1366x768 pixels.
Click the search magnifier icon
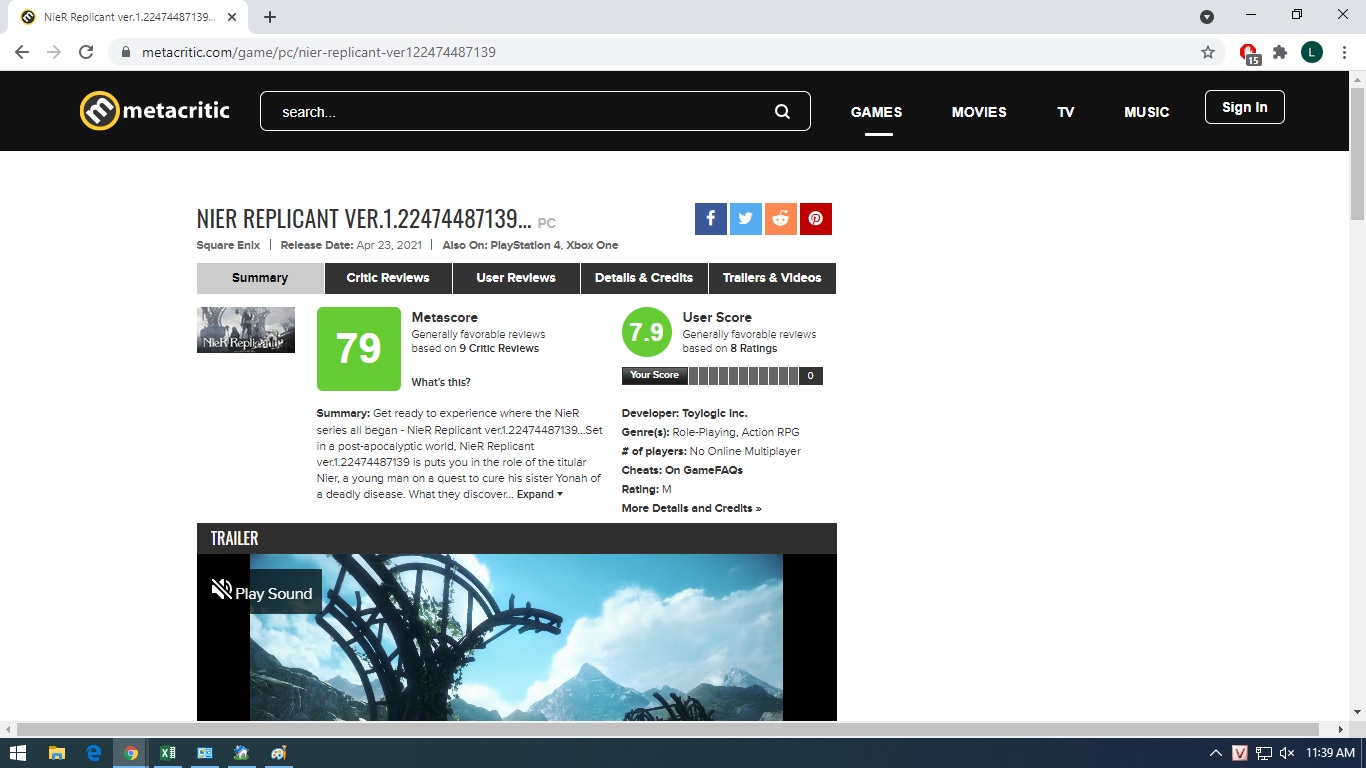point(782,112)
